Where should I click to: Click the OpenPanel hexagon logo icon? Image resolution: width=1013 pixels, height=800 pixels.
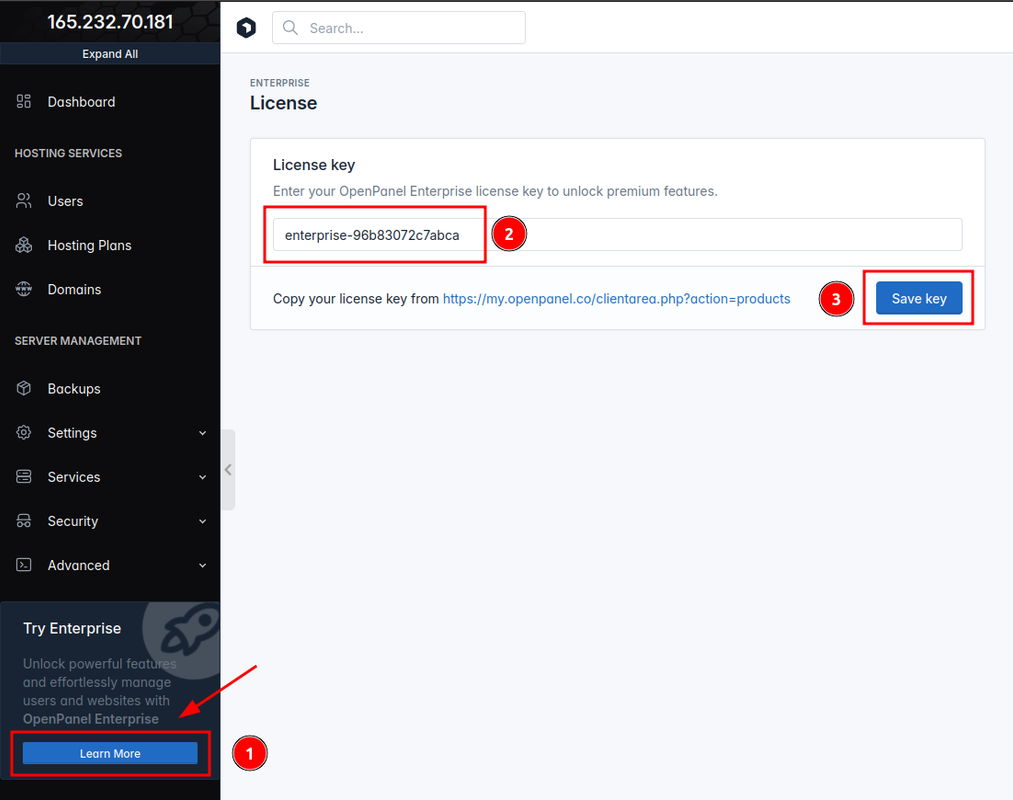(x=246, y=28)
